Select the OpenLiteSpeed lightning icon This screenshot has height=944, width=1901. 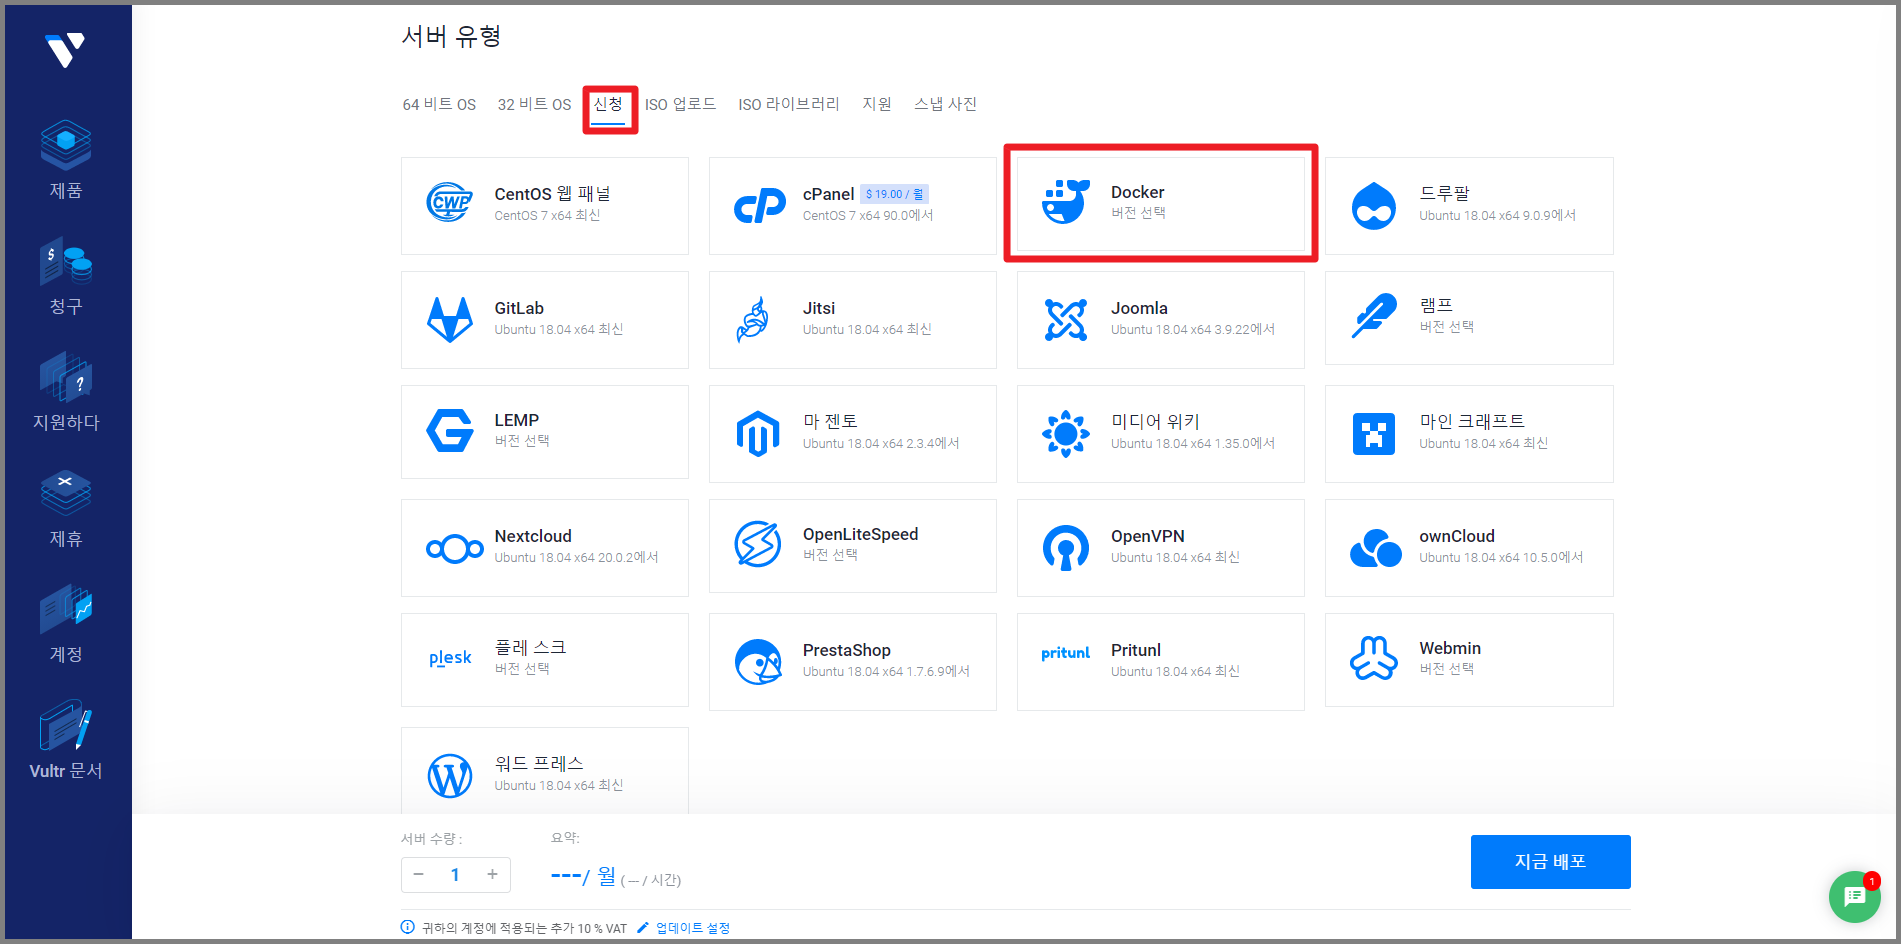(x=758, y=544)
